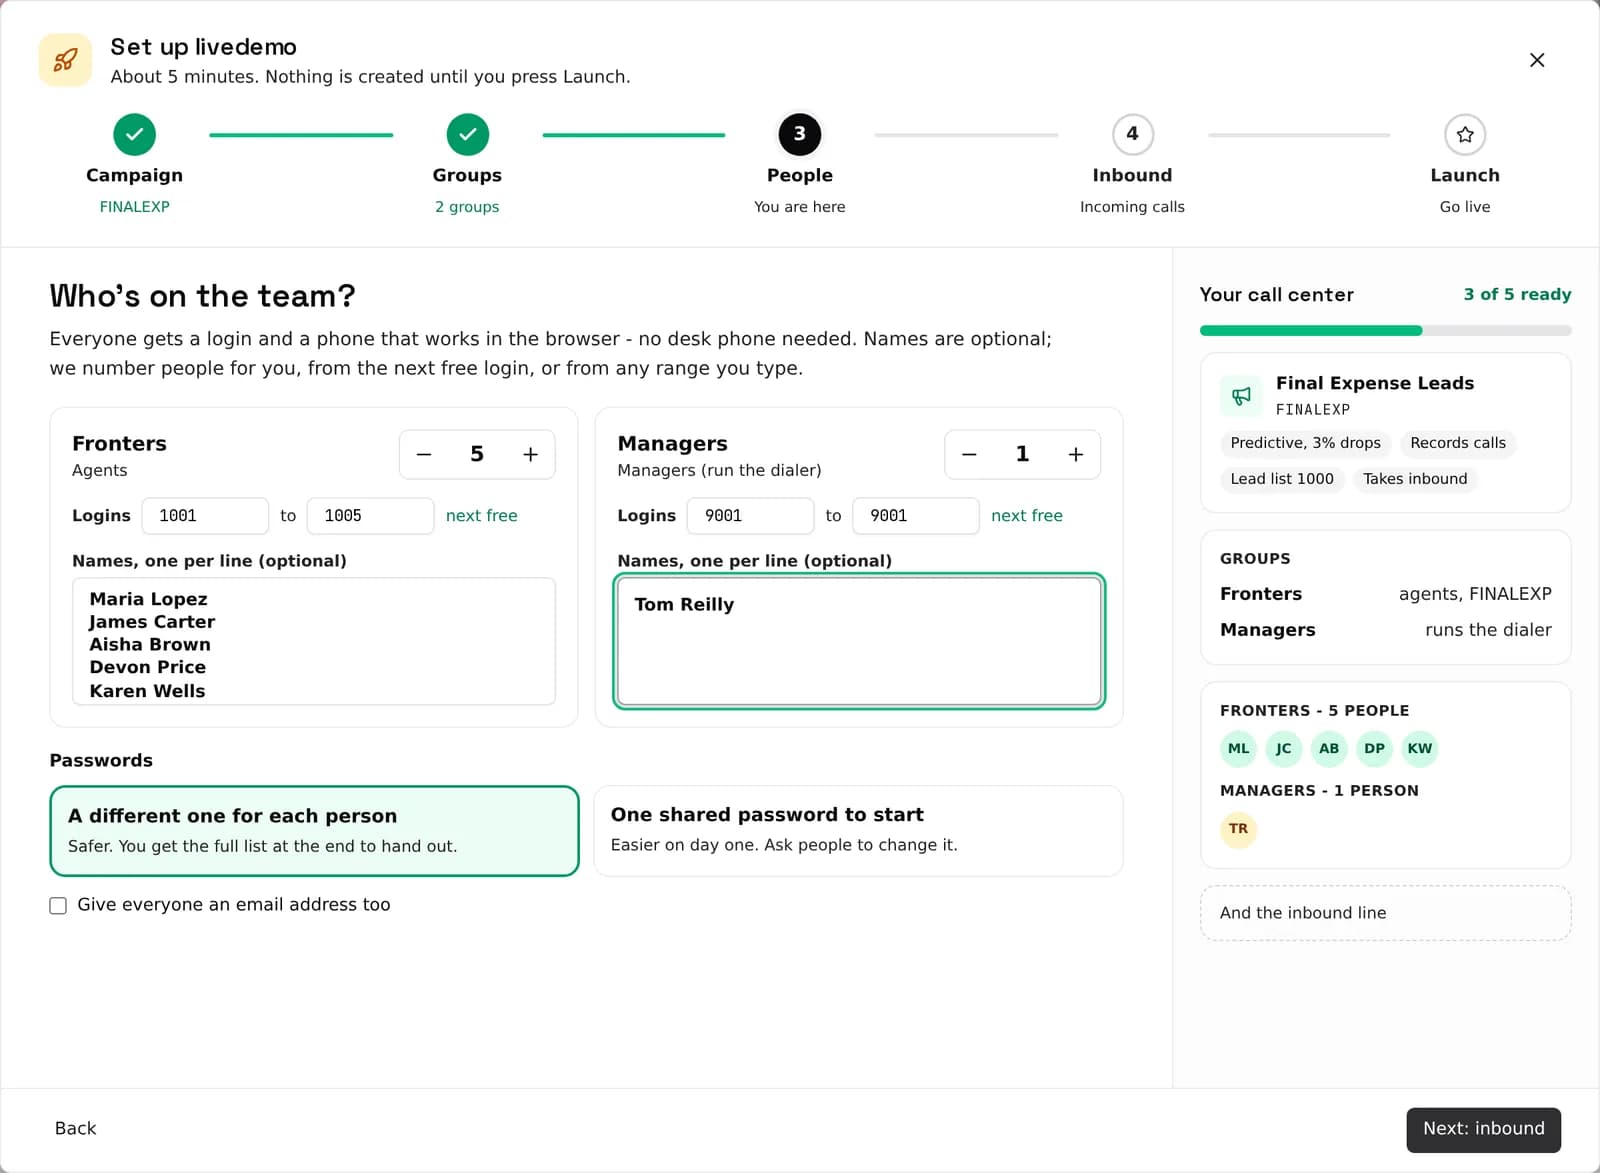Click the Managers count value 1
The height and width of the screenshot is (1173, 1600).
1022,454
